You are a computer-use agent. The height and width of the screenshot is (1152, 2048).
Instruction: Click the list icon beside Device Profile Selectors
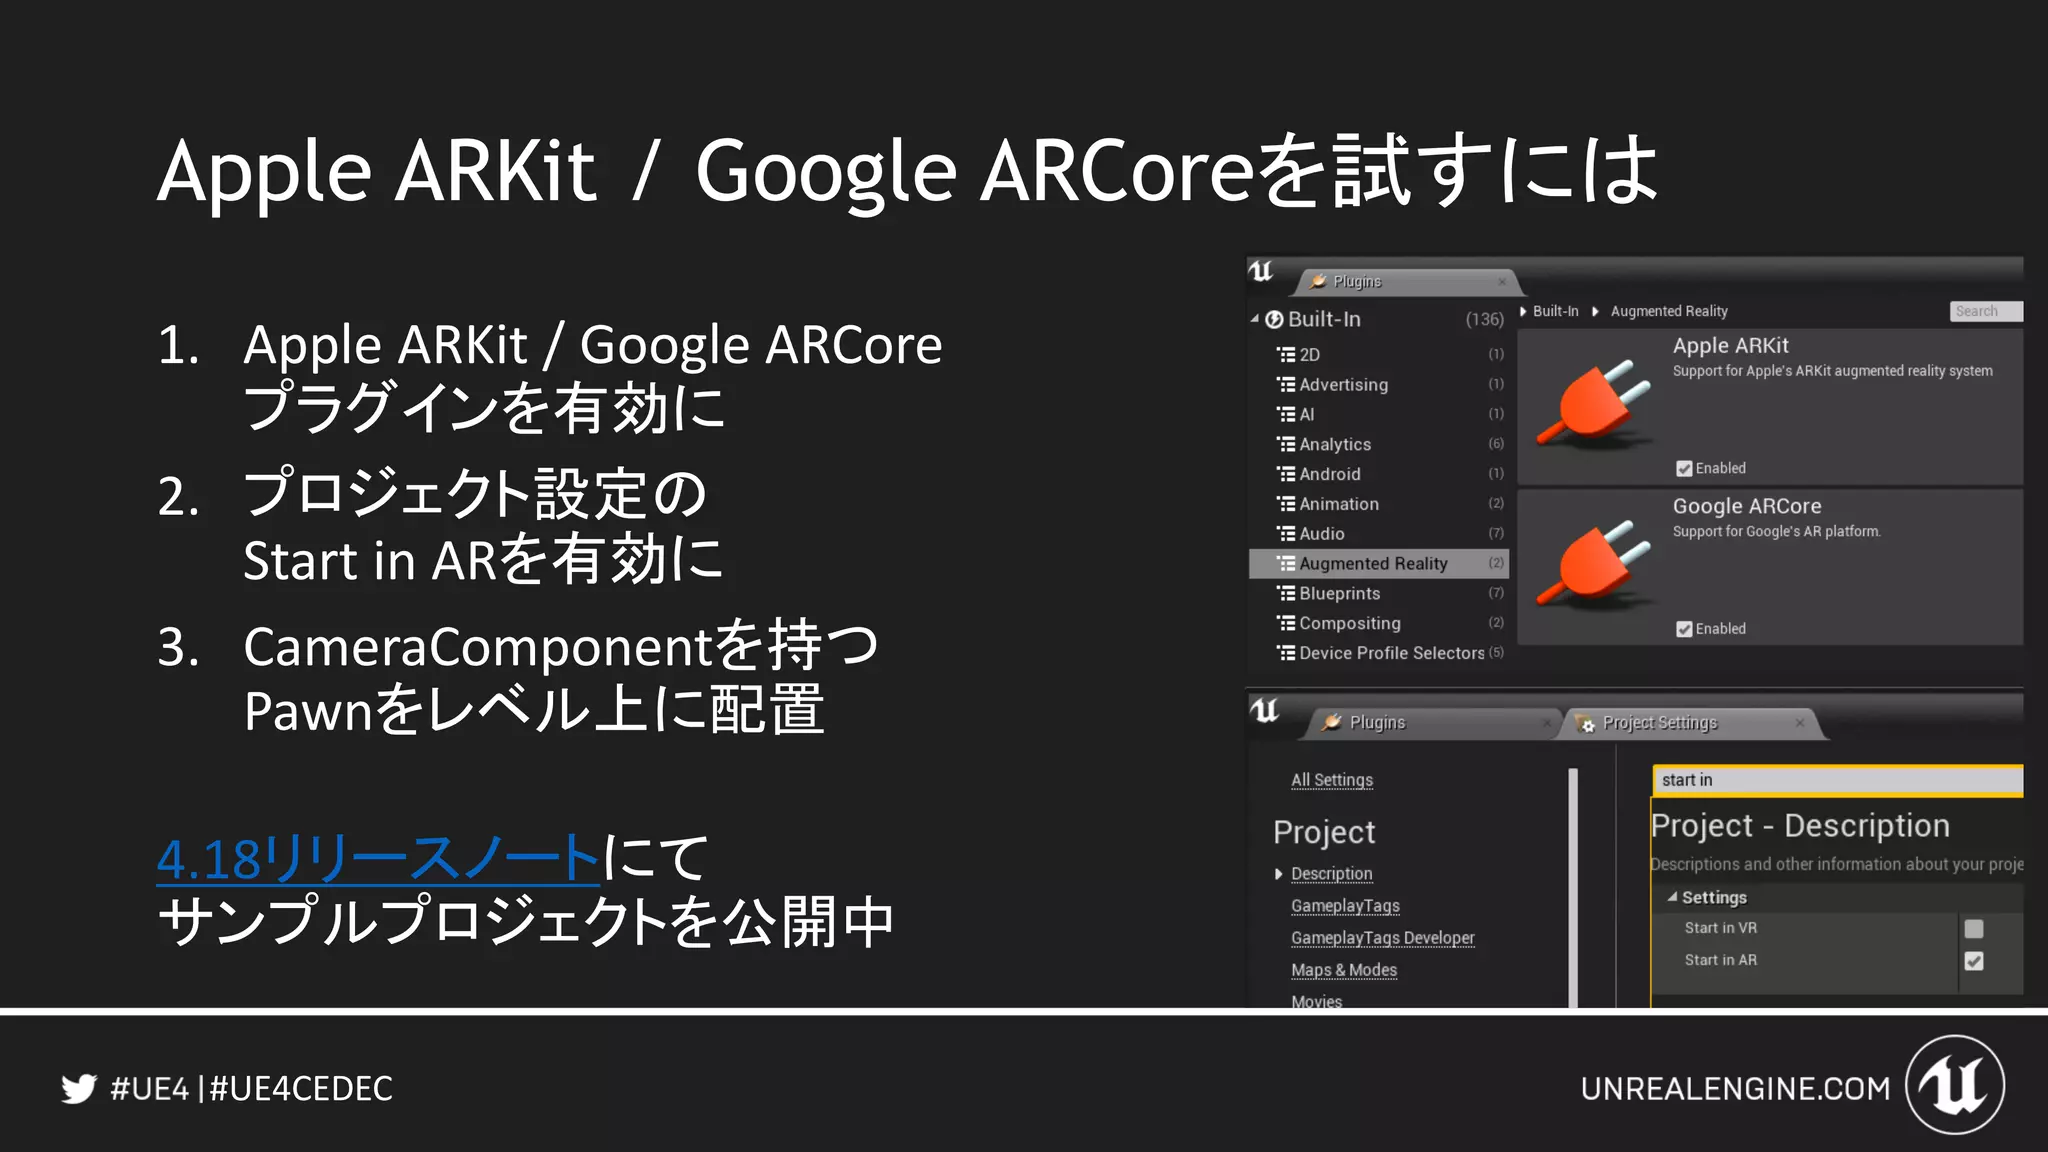click(x=1286, y=653)
